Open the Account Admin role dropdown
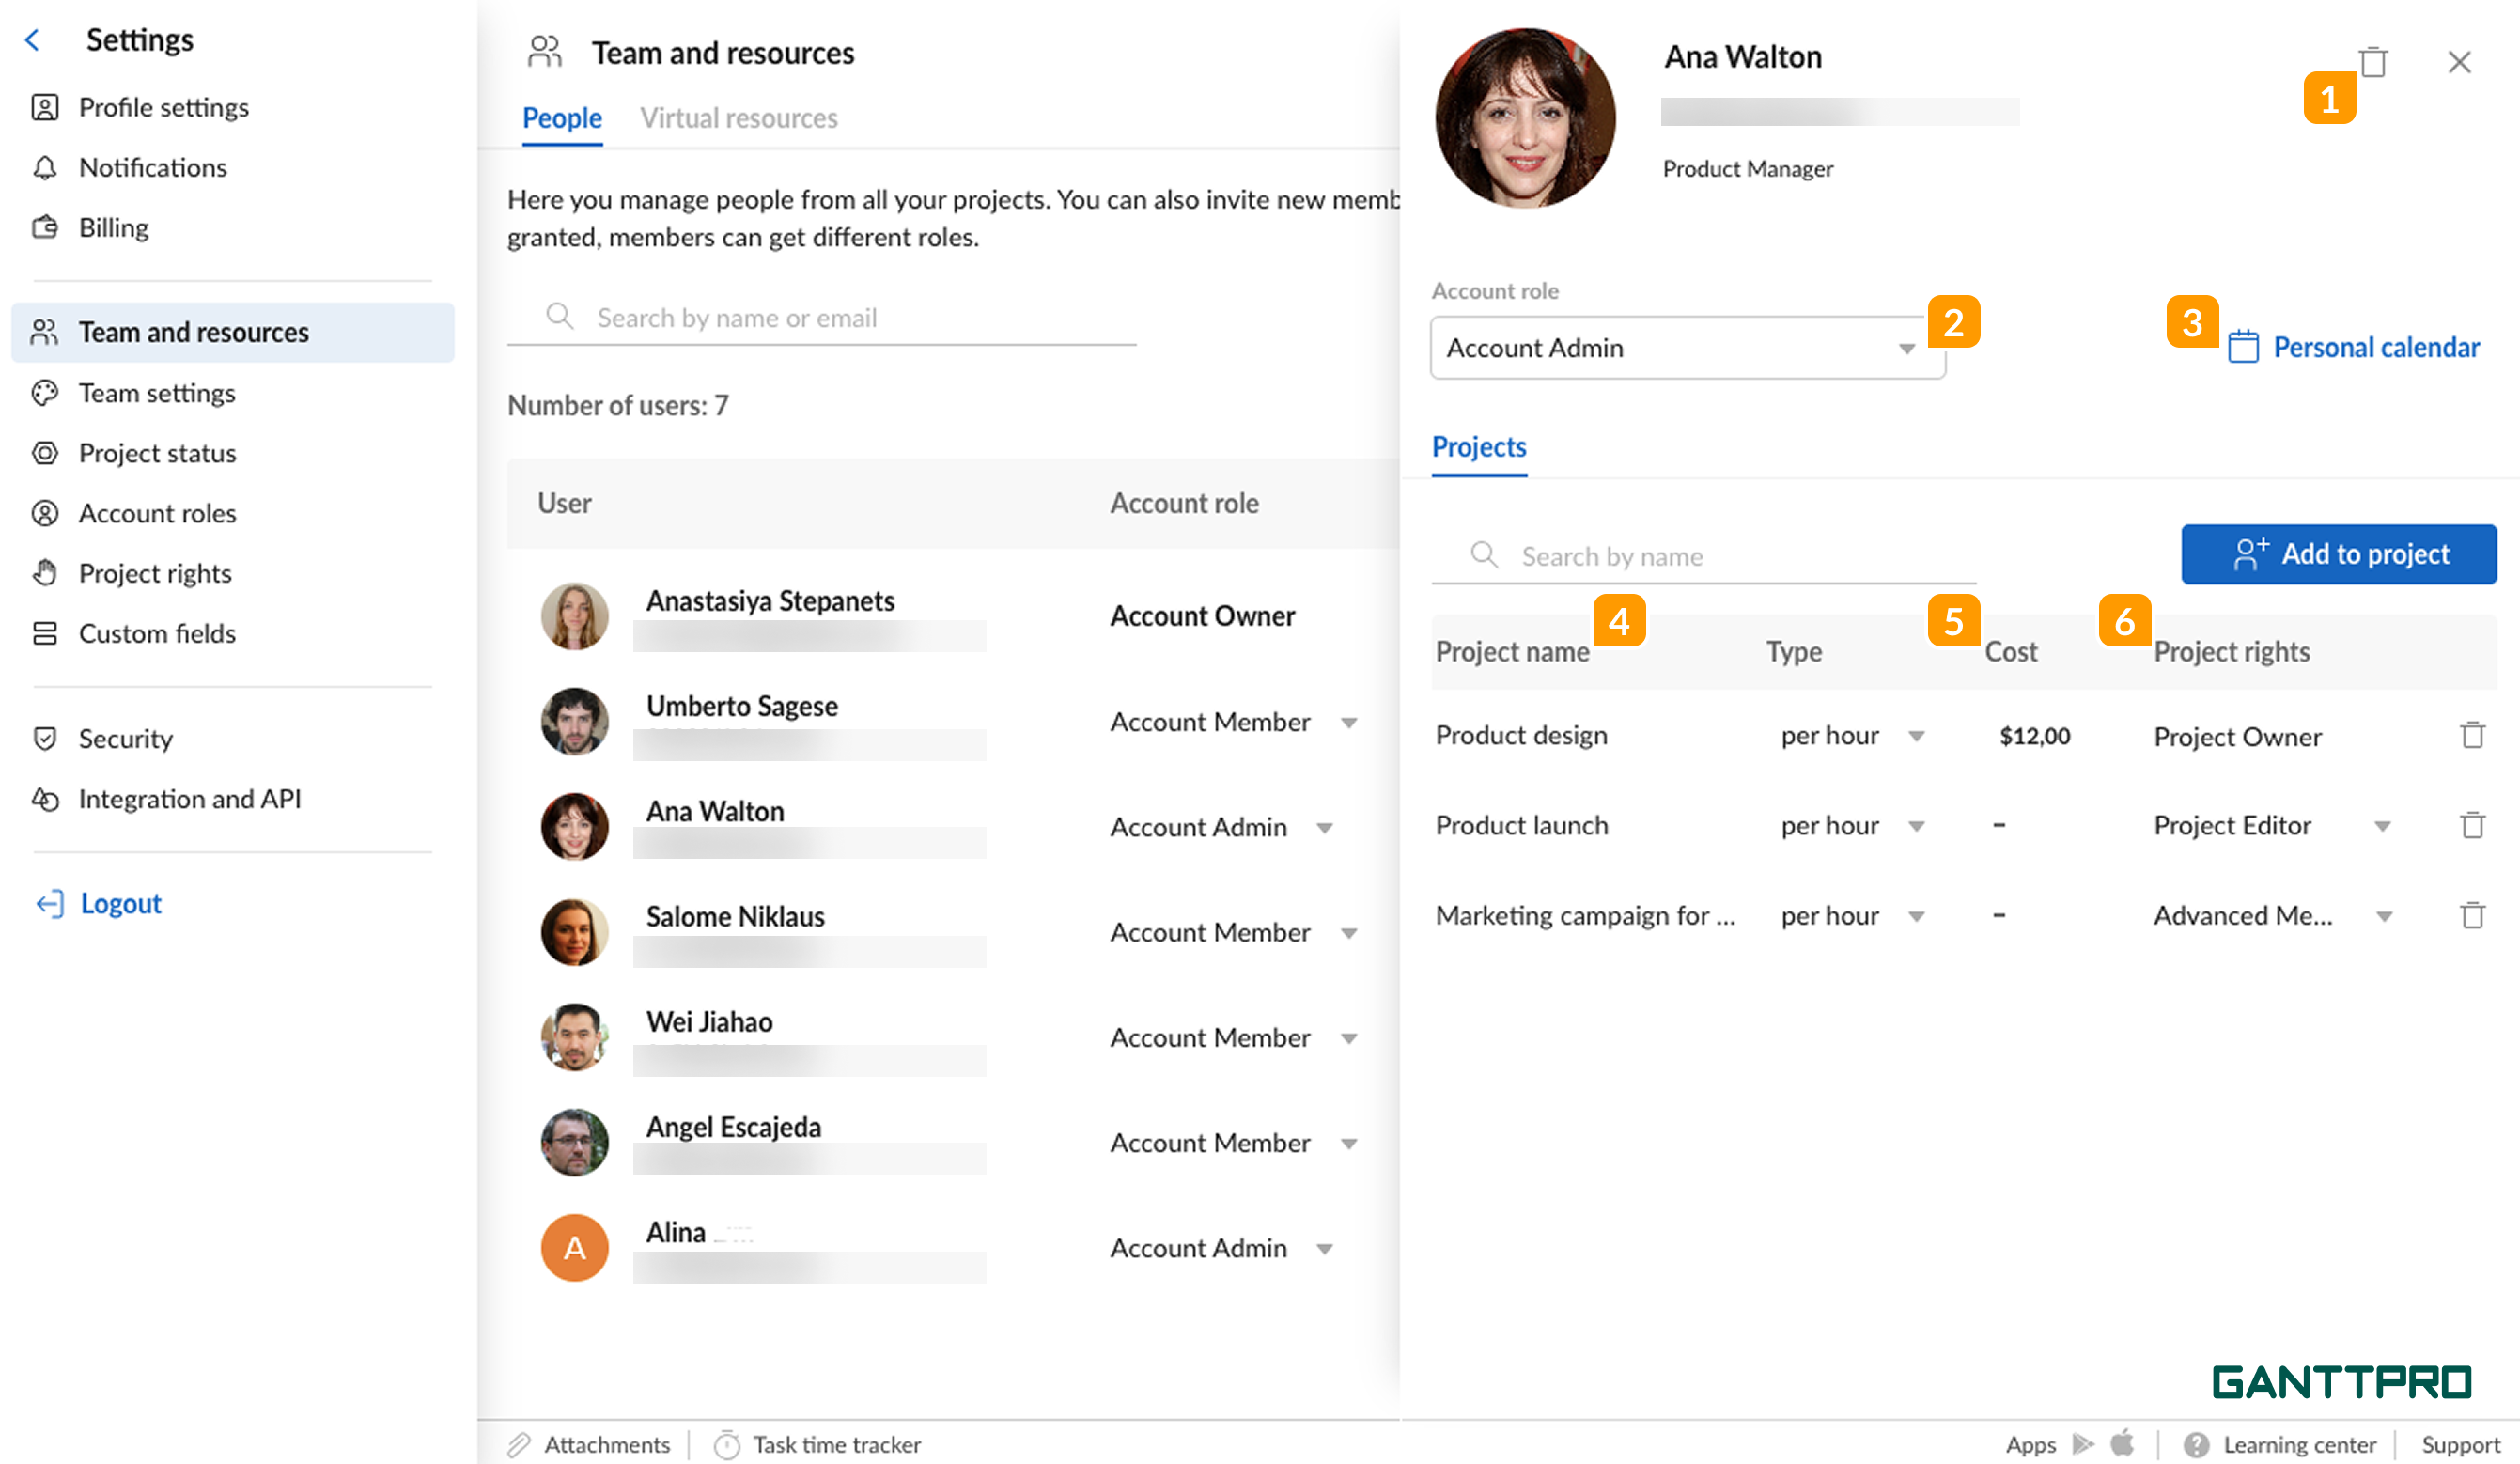2520x1464 pixels. (x=1688, y=348)
